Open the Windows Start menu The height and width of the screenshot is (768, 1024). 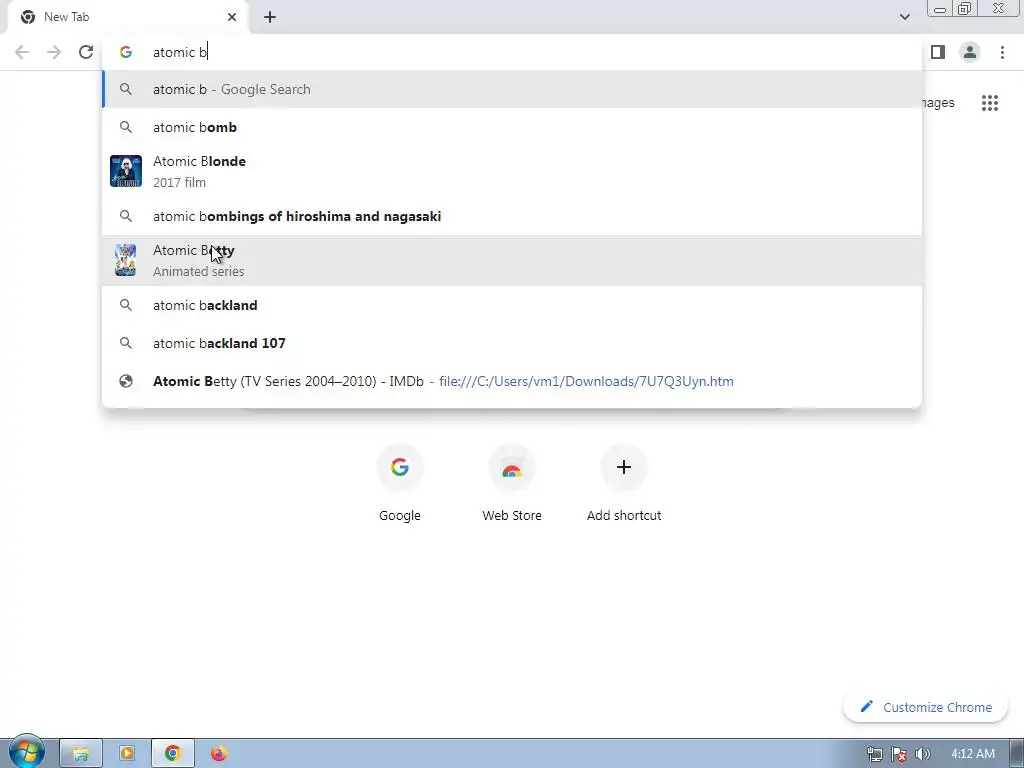[x=26, y=753]
